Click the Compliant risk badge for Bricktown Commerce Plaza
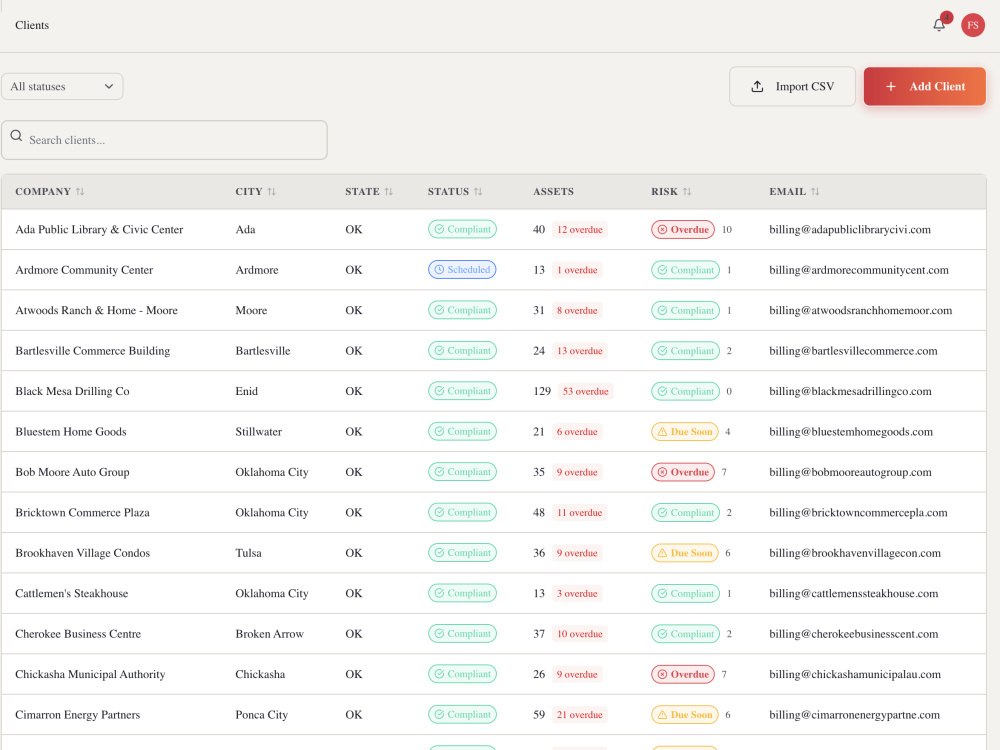 click(685, 513)
